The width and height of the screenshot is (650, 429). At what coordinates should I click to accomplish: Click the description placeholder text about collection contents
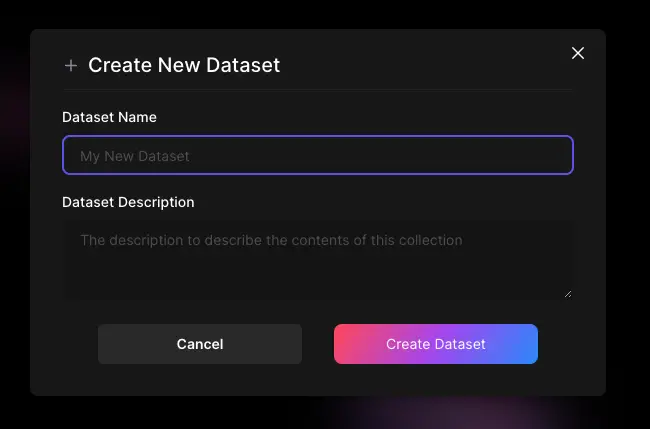click(x=271, y=240)
